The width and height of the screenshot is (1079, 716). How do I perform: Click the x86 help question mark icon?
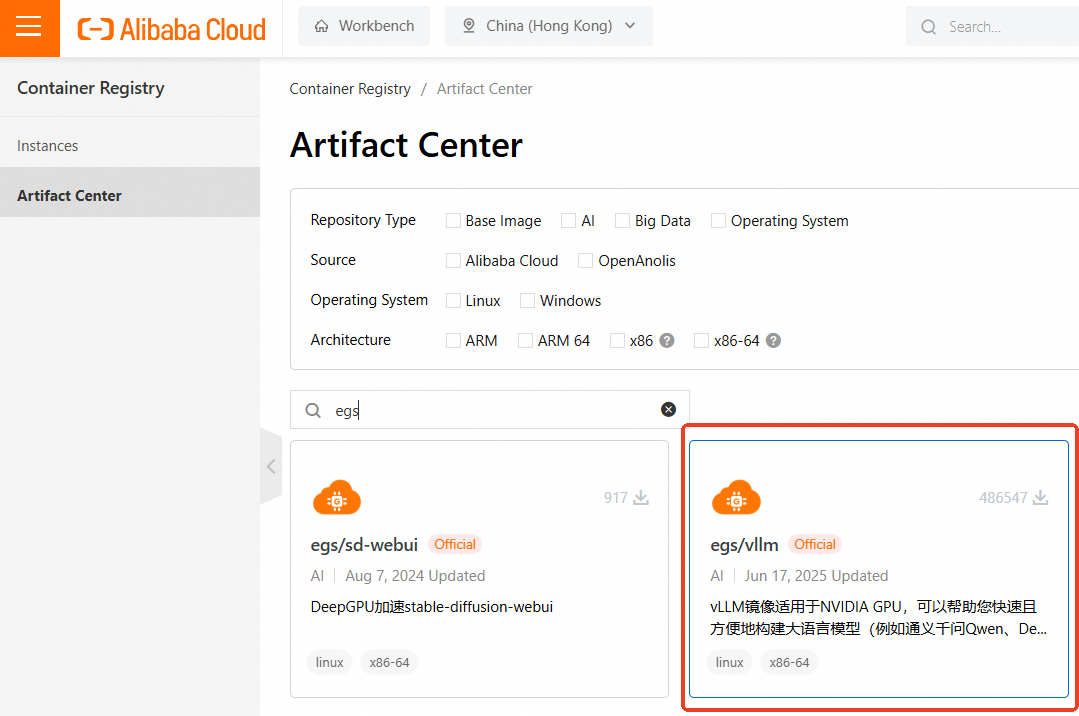[667, 340]
